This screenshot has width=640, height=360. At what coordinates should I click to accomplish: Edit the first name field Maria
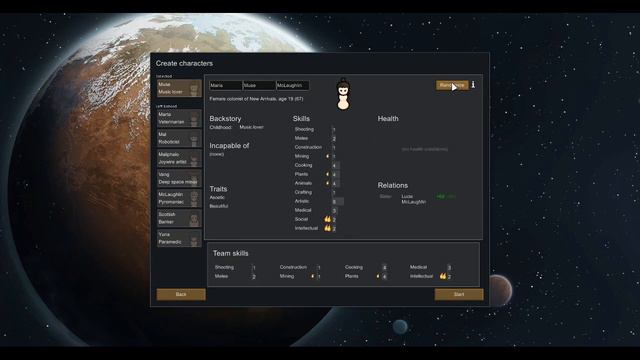click(225, 85)
